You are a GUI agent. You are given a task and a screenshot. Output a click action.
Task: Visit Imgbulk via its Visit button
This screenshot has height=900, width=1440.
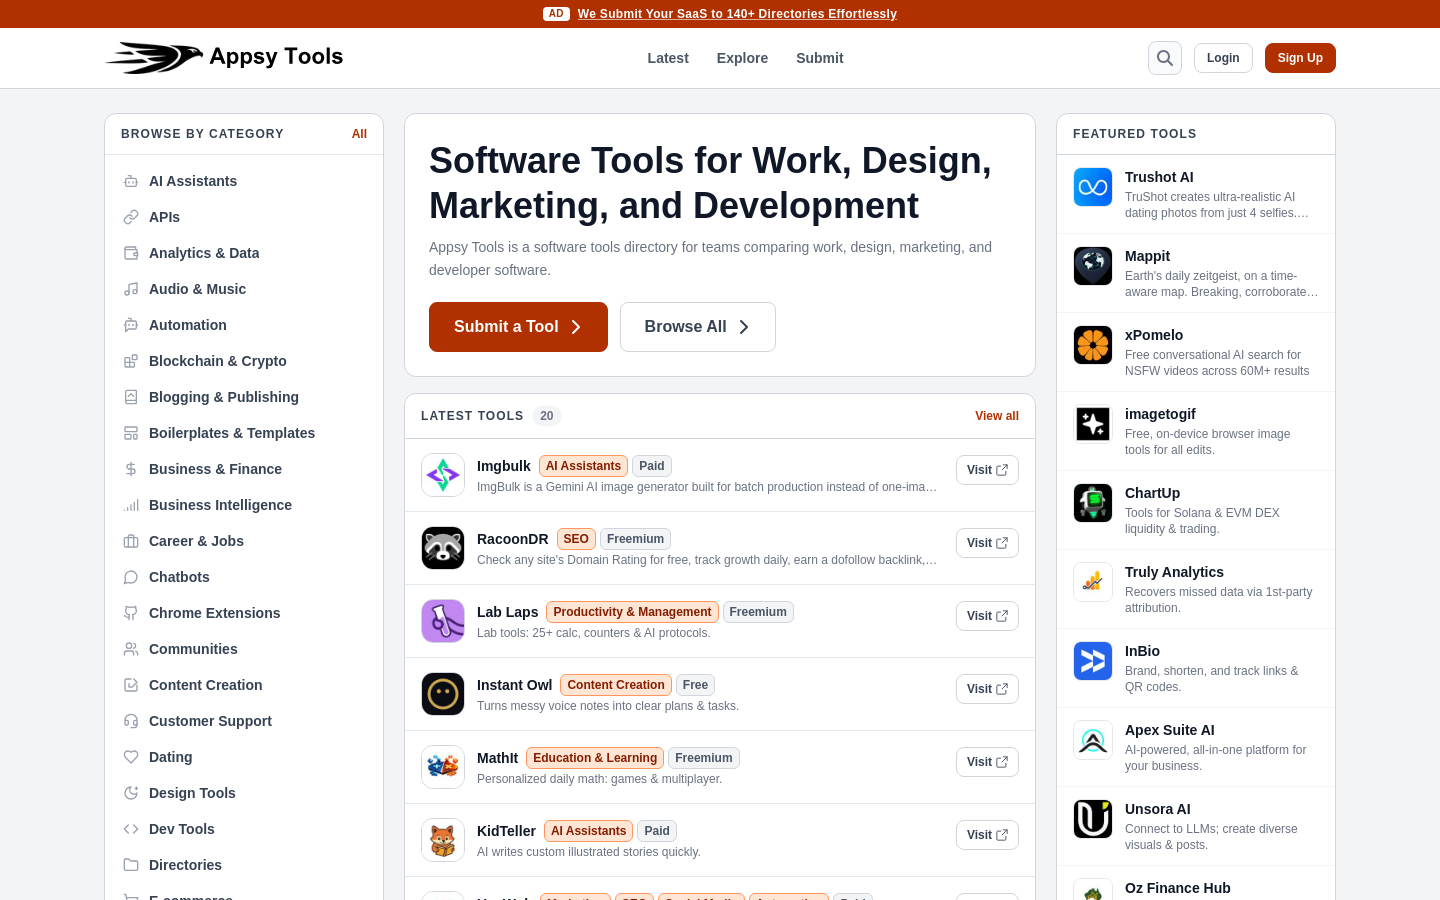click(x=987, y=470)
